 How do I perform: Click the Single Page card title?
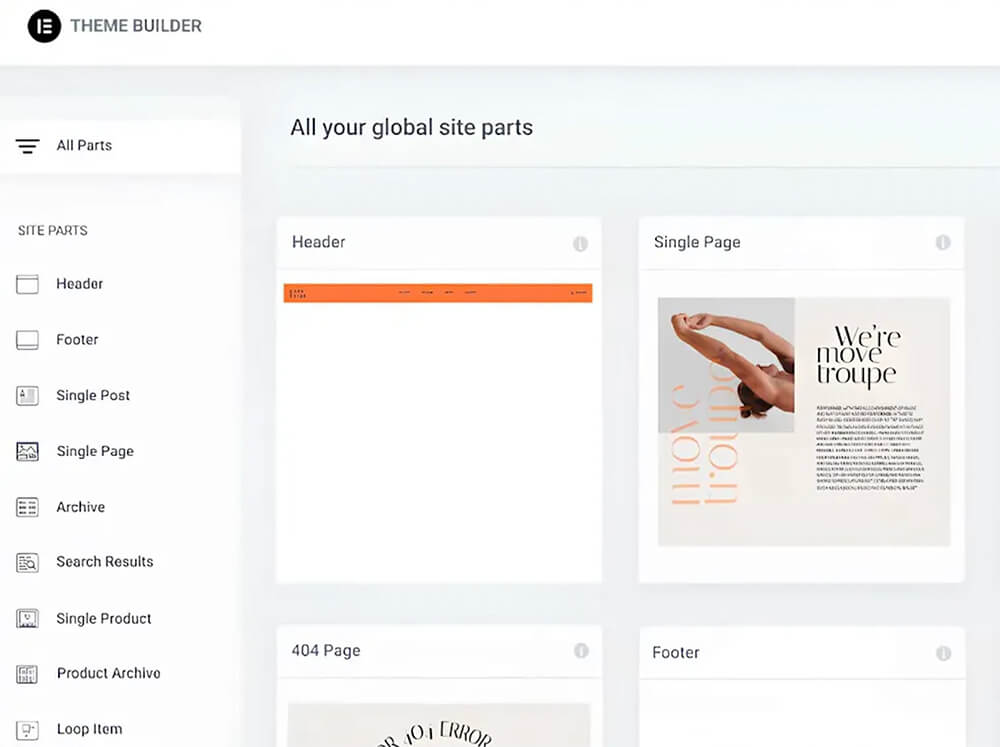pyautogui.click(x=697, y=242)
